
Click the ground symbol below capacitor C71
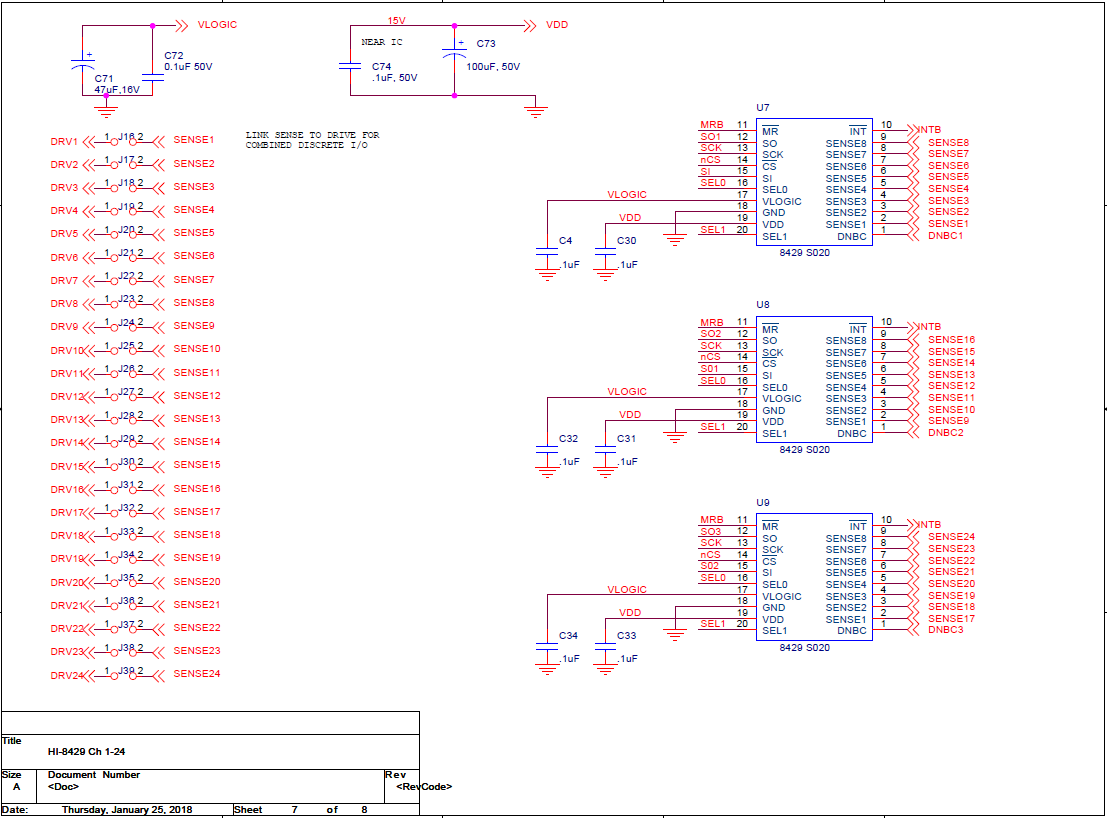[x=106, y=111]
